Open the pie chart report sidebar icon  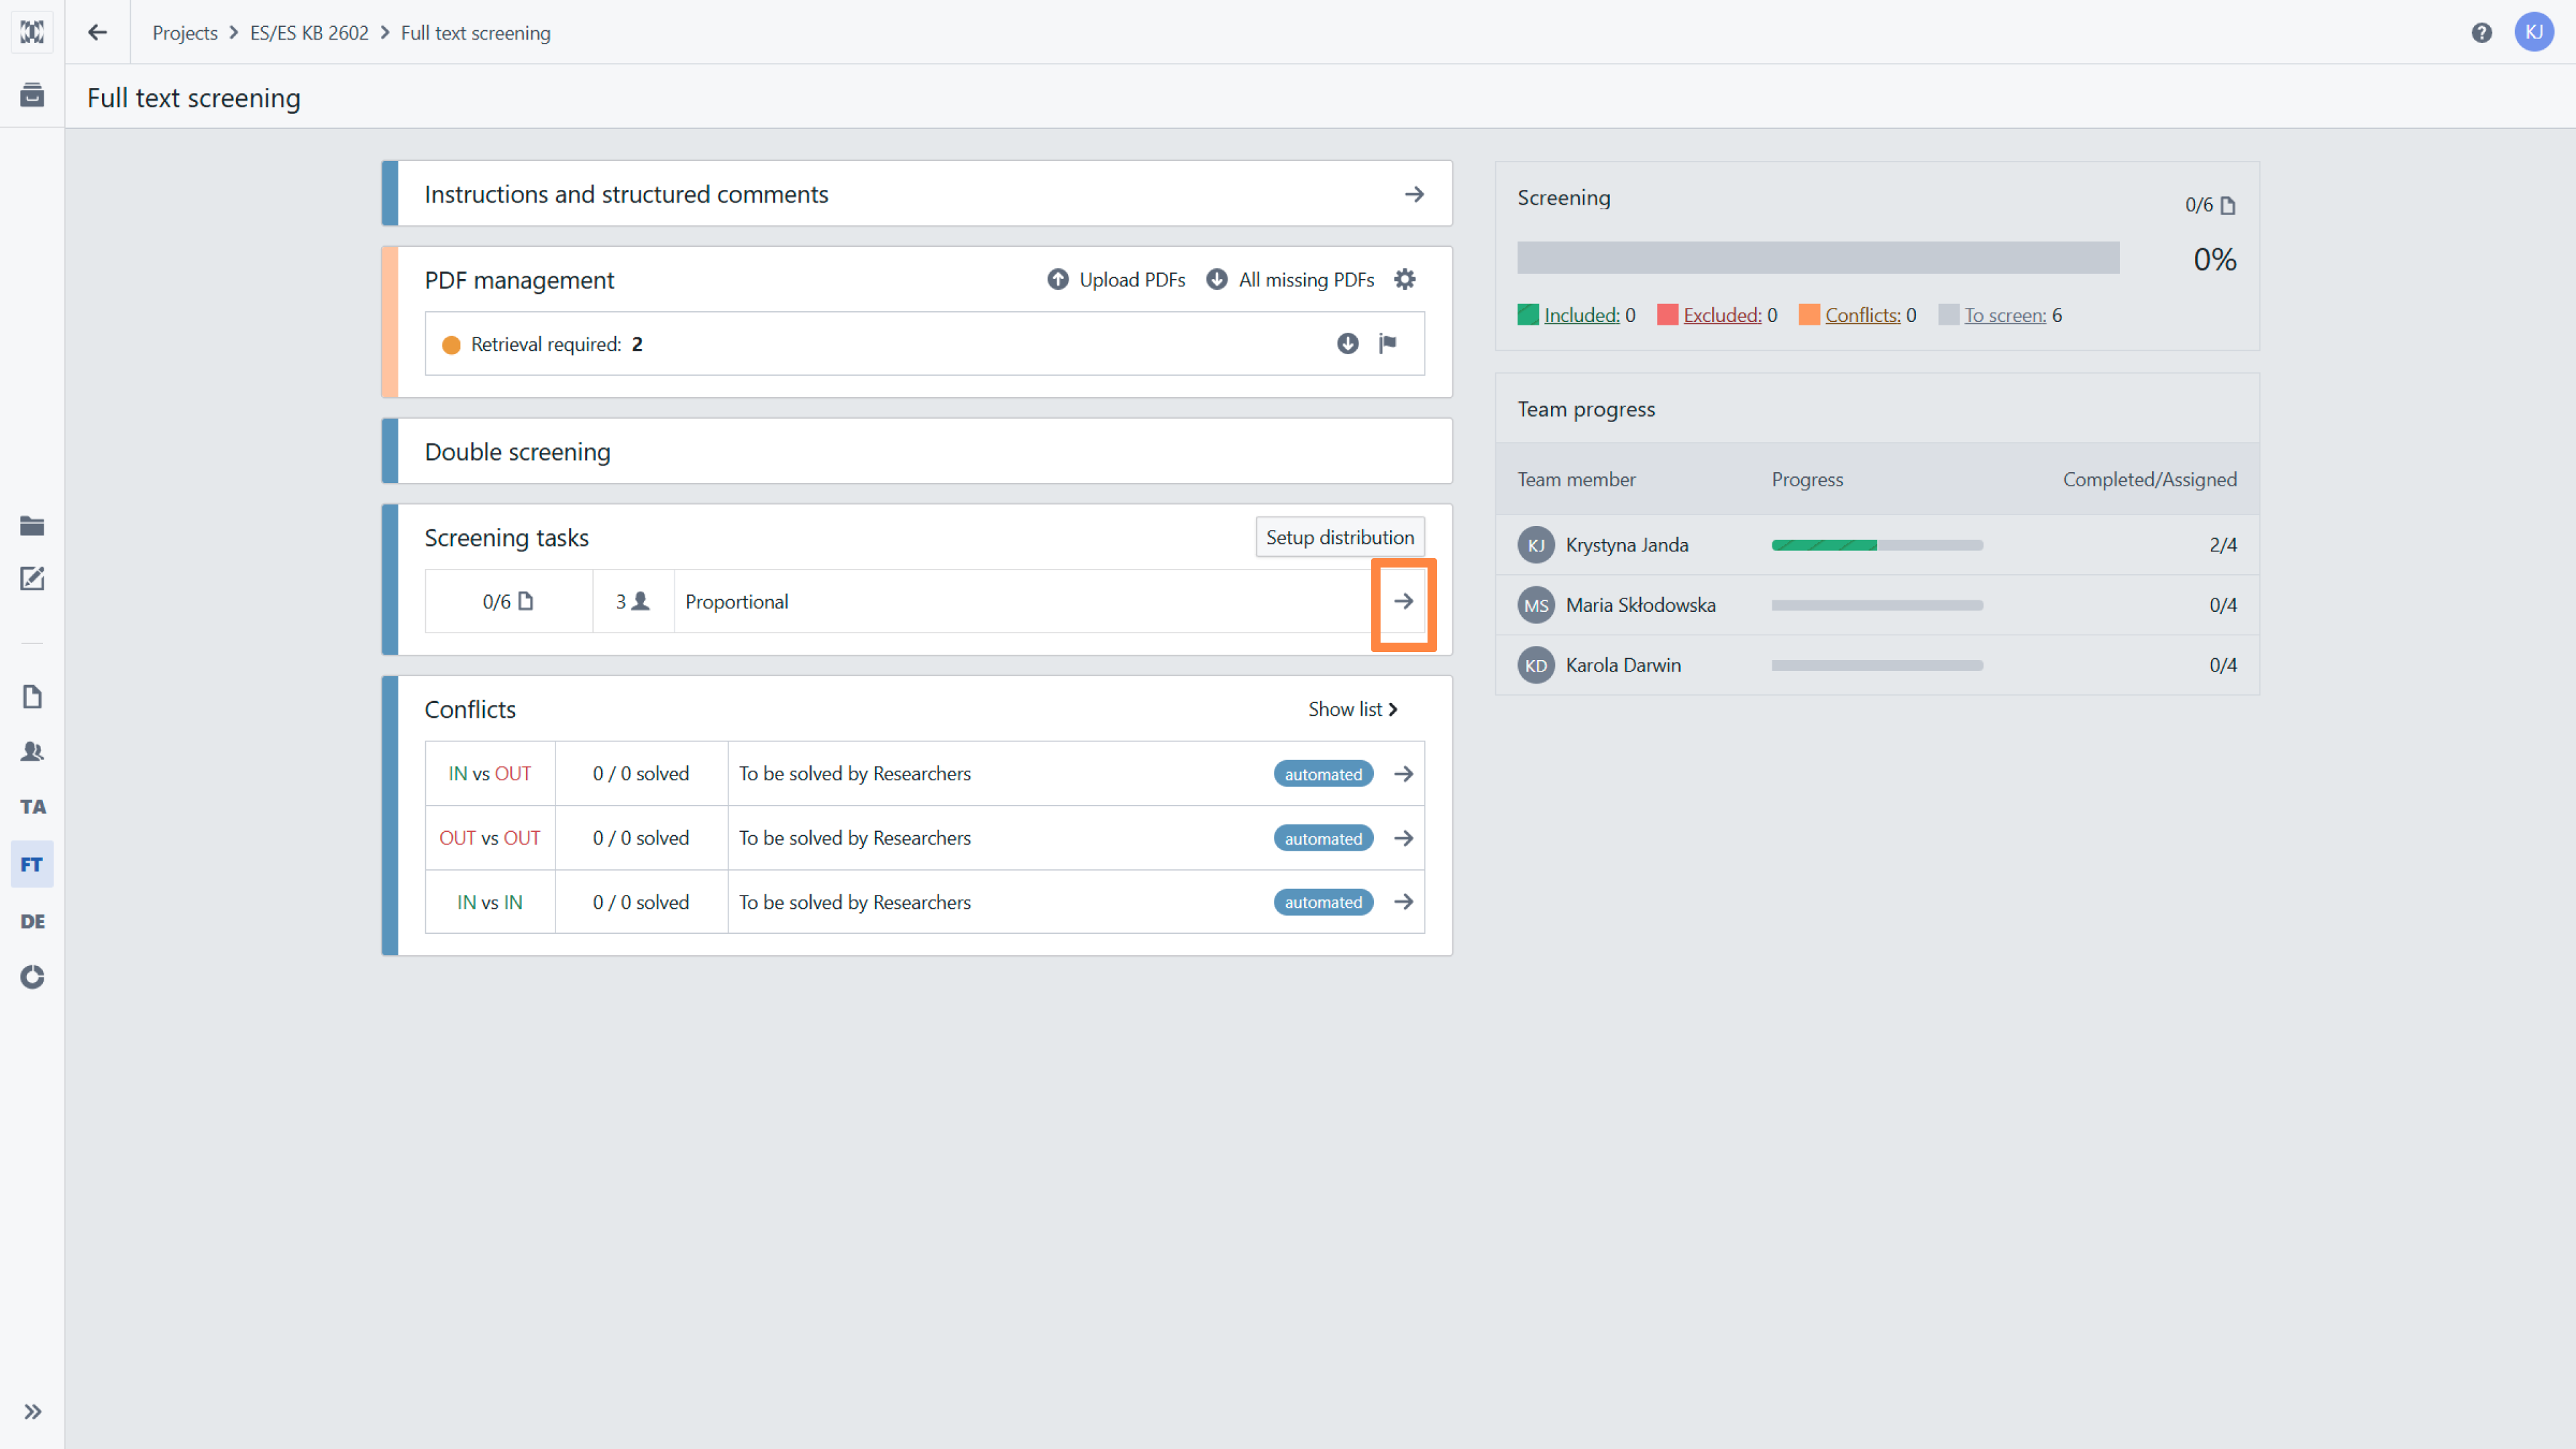pos(32,977)
